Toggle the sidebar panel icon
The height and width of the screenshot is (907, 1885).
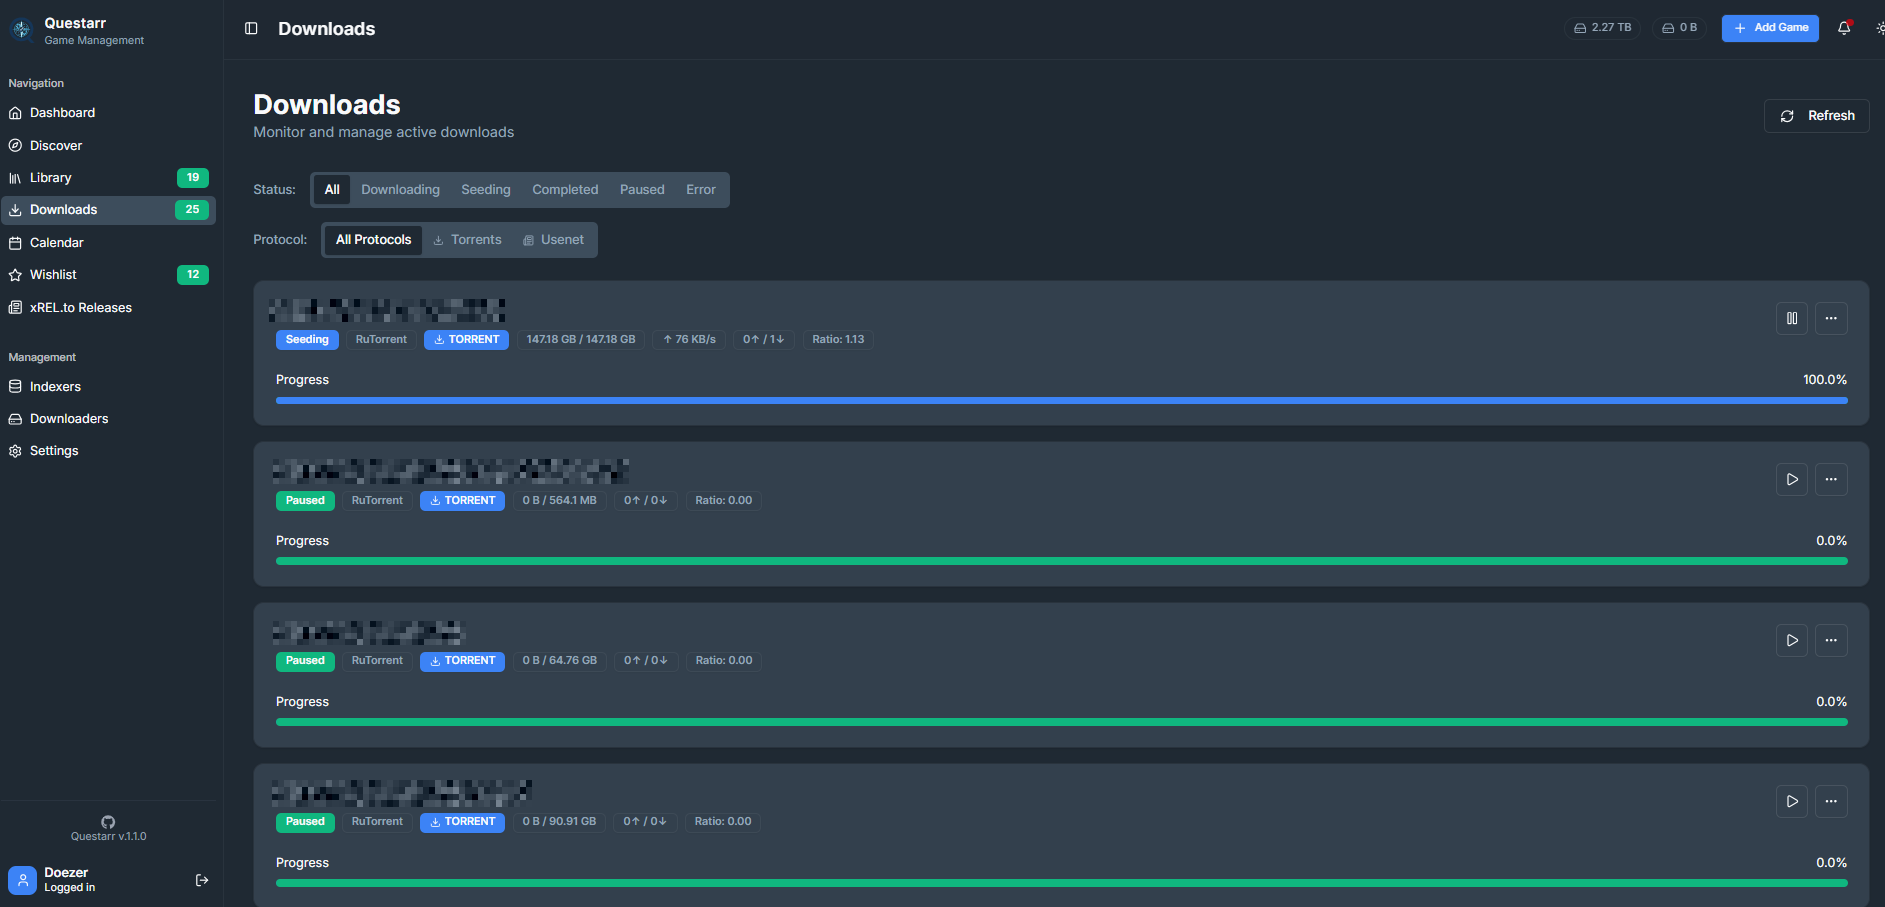coord(251,29)
